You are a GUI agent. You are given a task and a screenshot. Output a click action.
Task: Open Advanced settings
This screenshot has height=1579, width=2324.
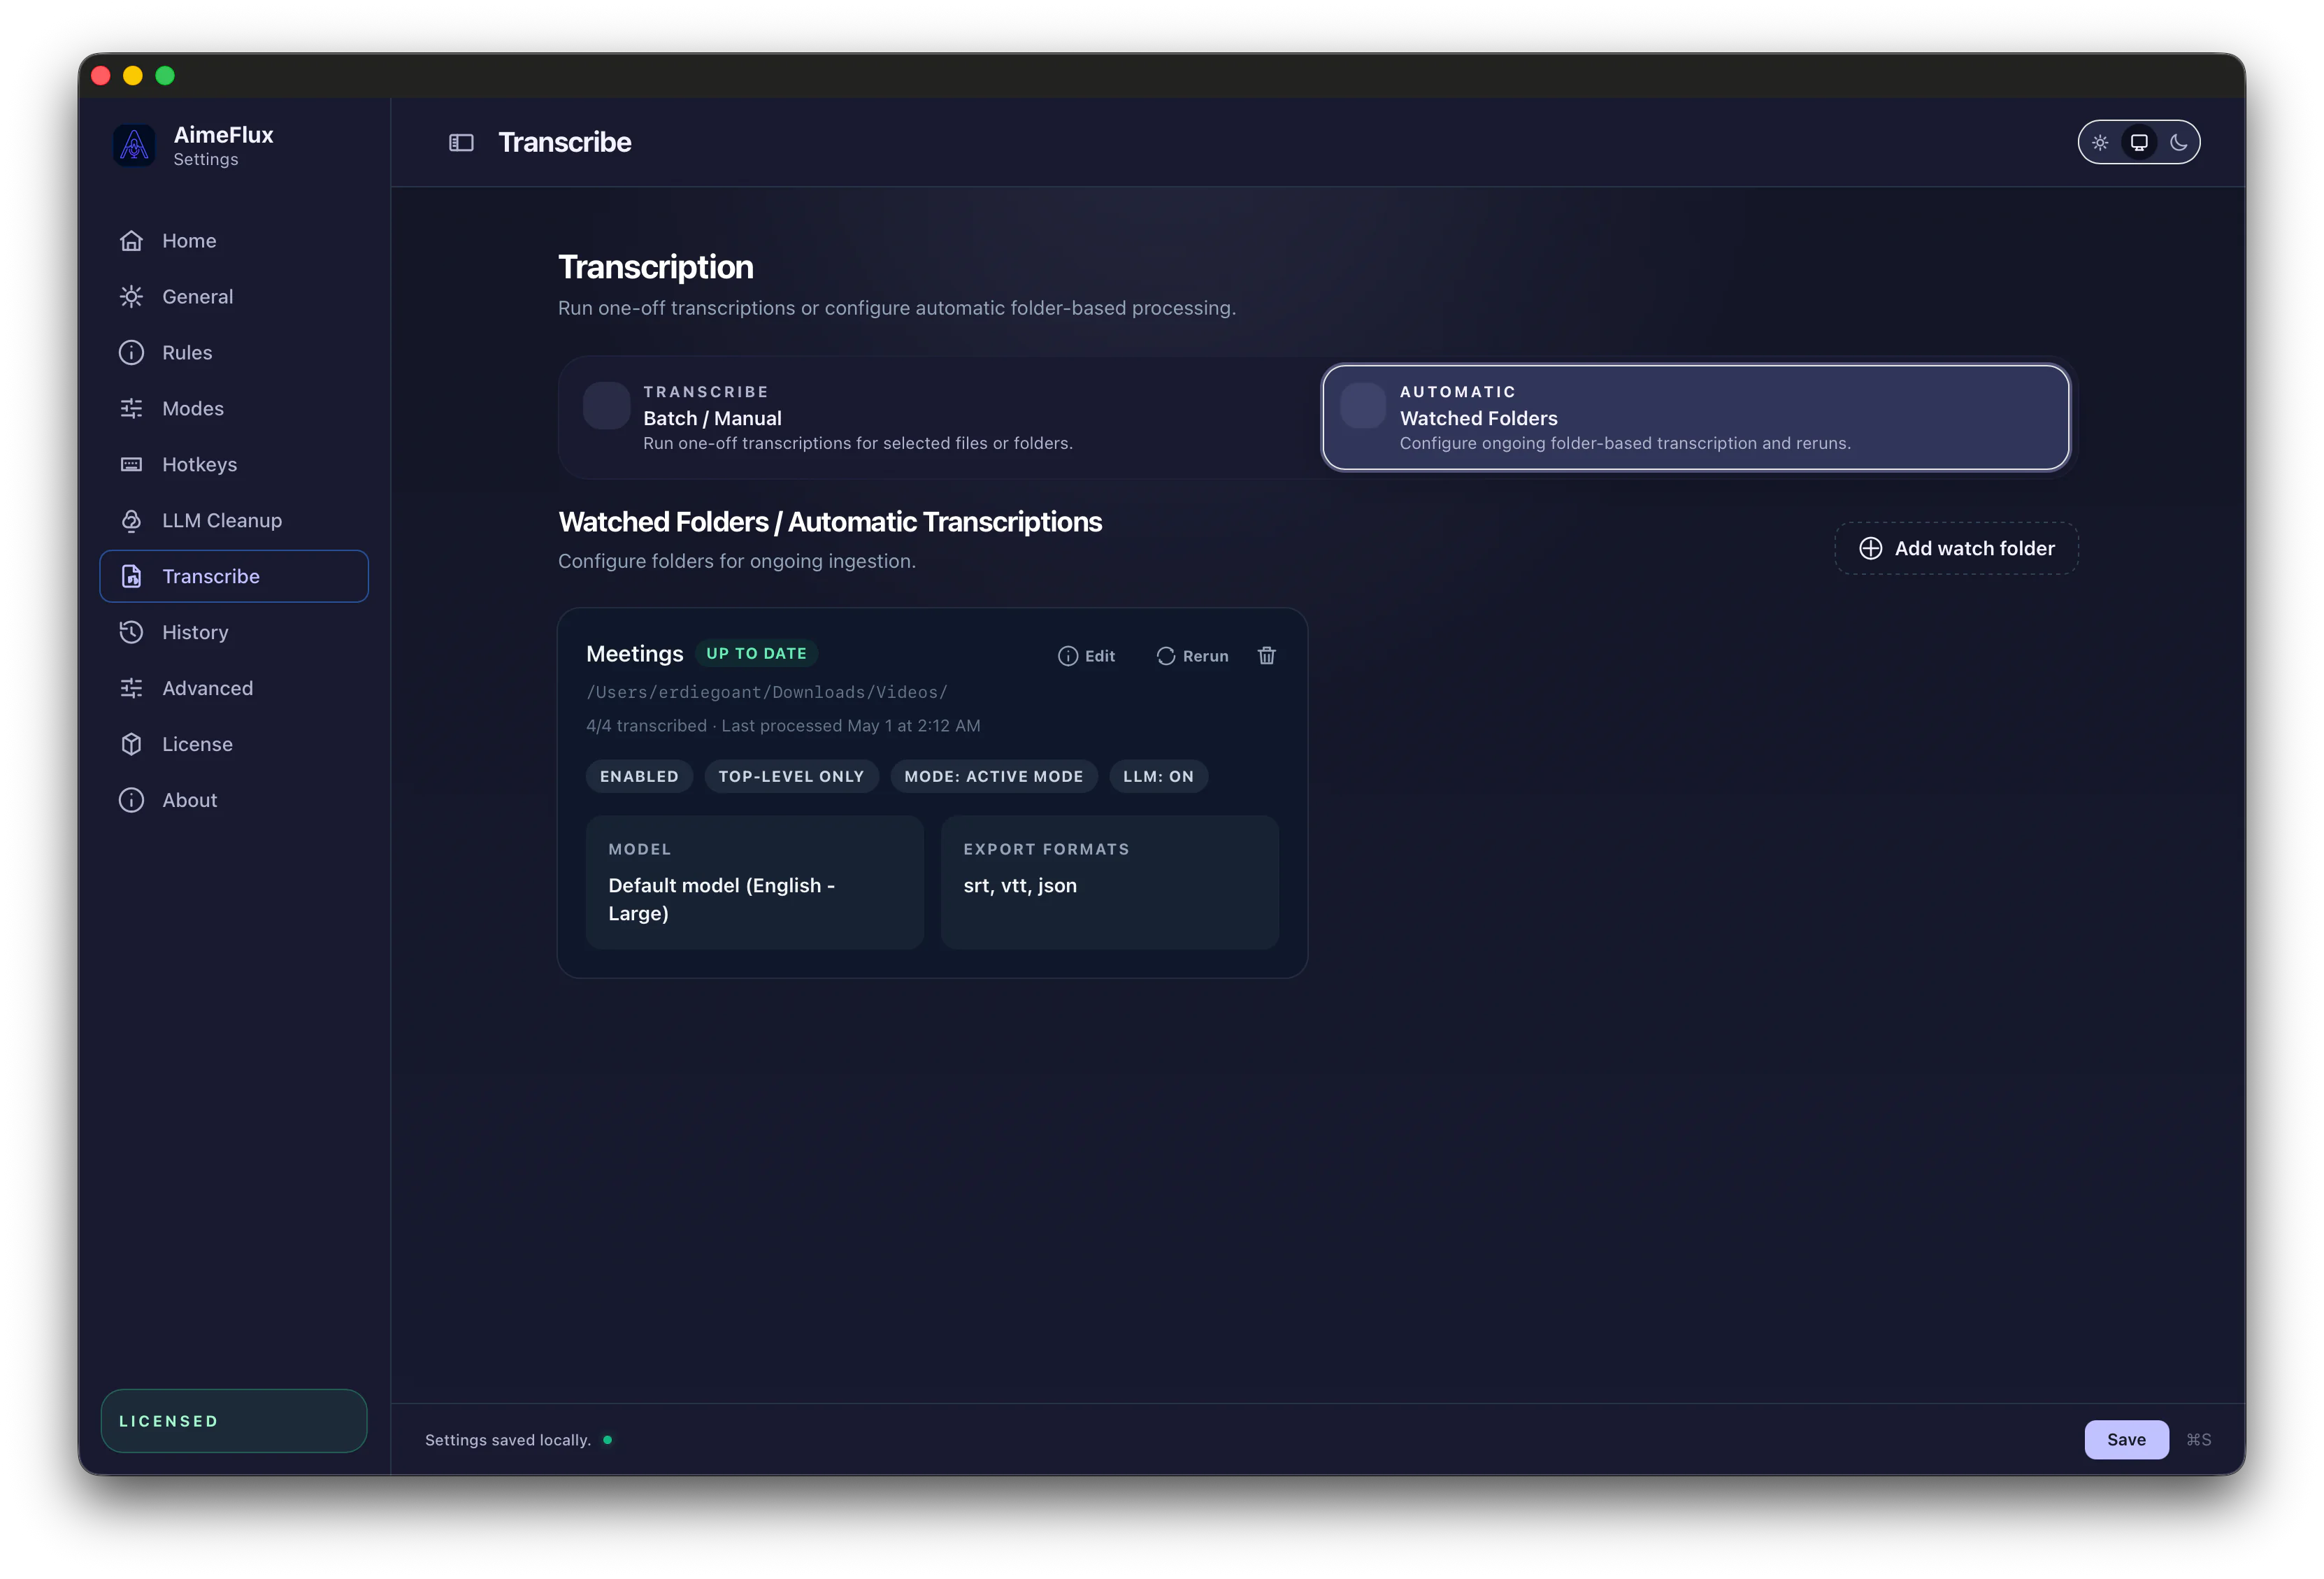[x=234, y=689]
